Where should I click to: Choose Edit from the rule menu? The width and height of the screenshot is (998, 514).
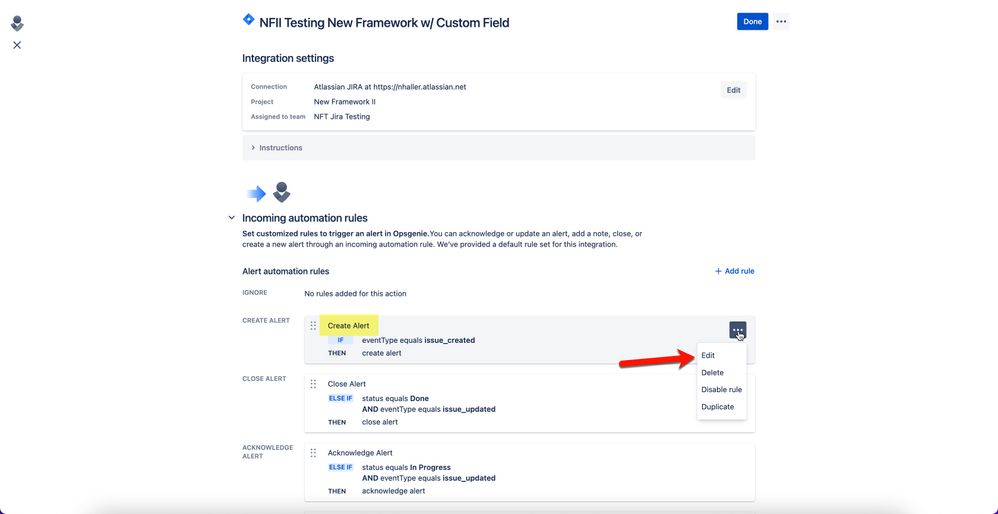tap(708, 356)
